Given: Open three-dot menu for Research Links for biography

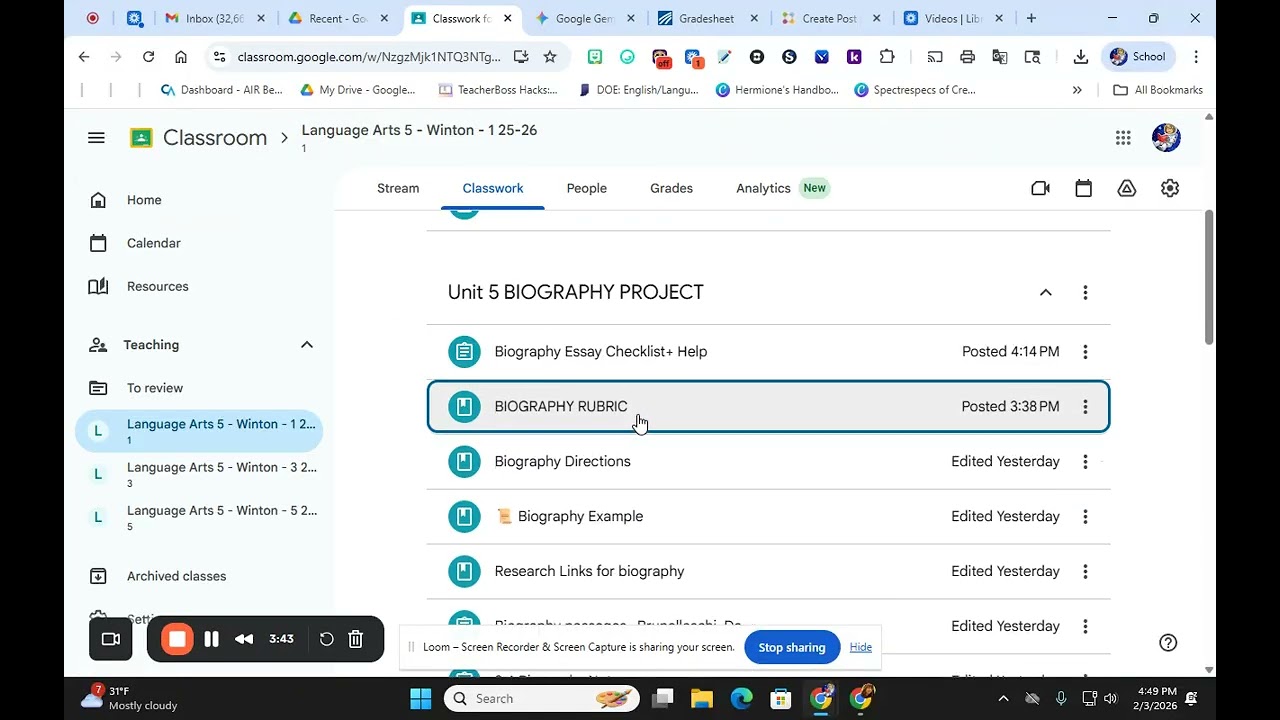Looking at the screenshot, I should click(1085, 571).
